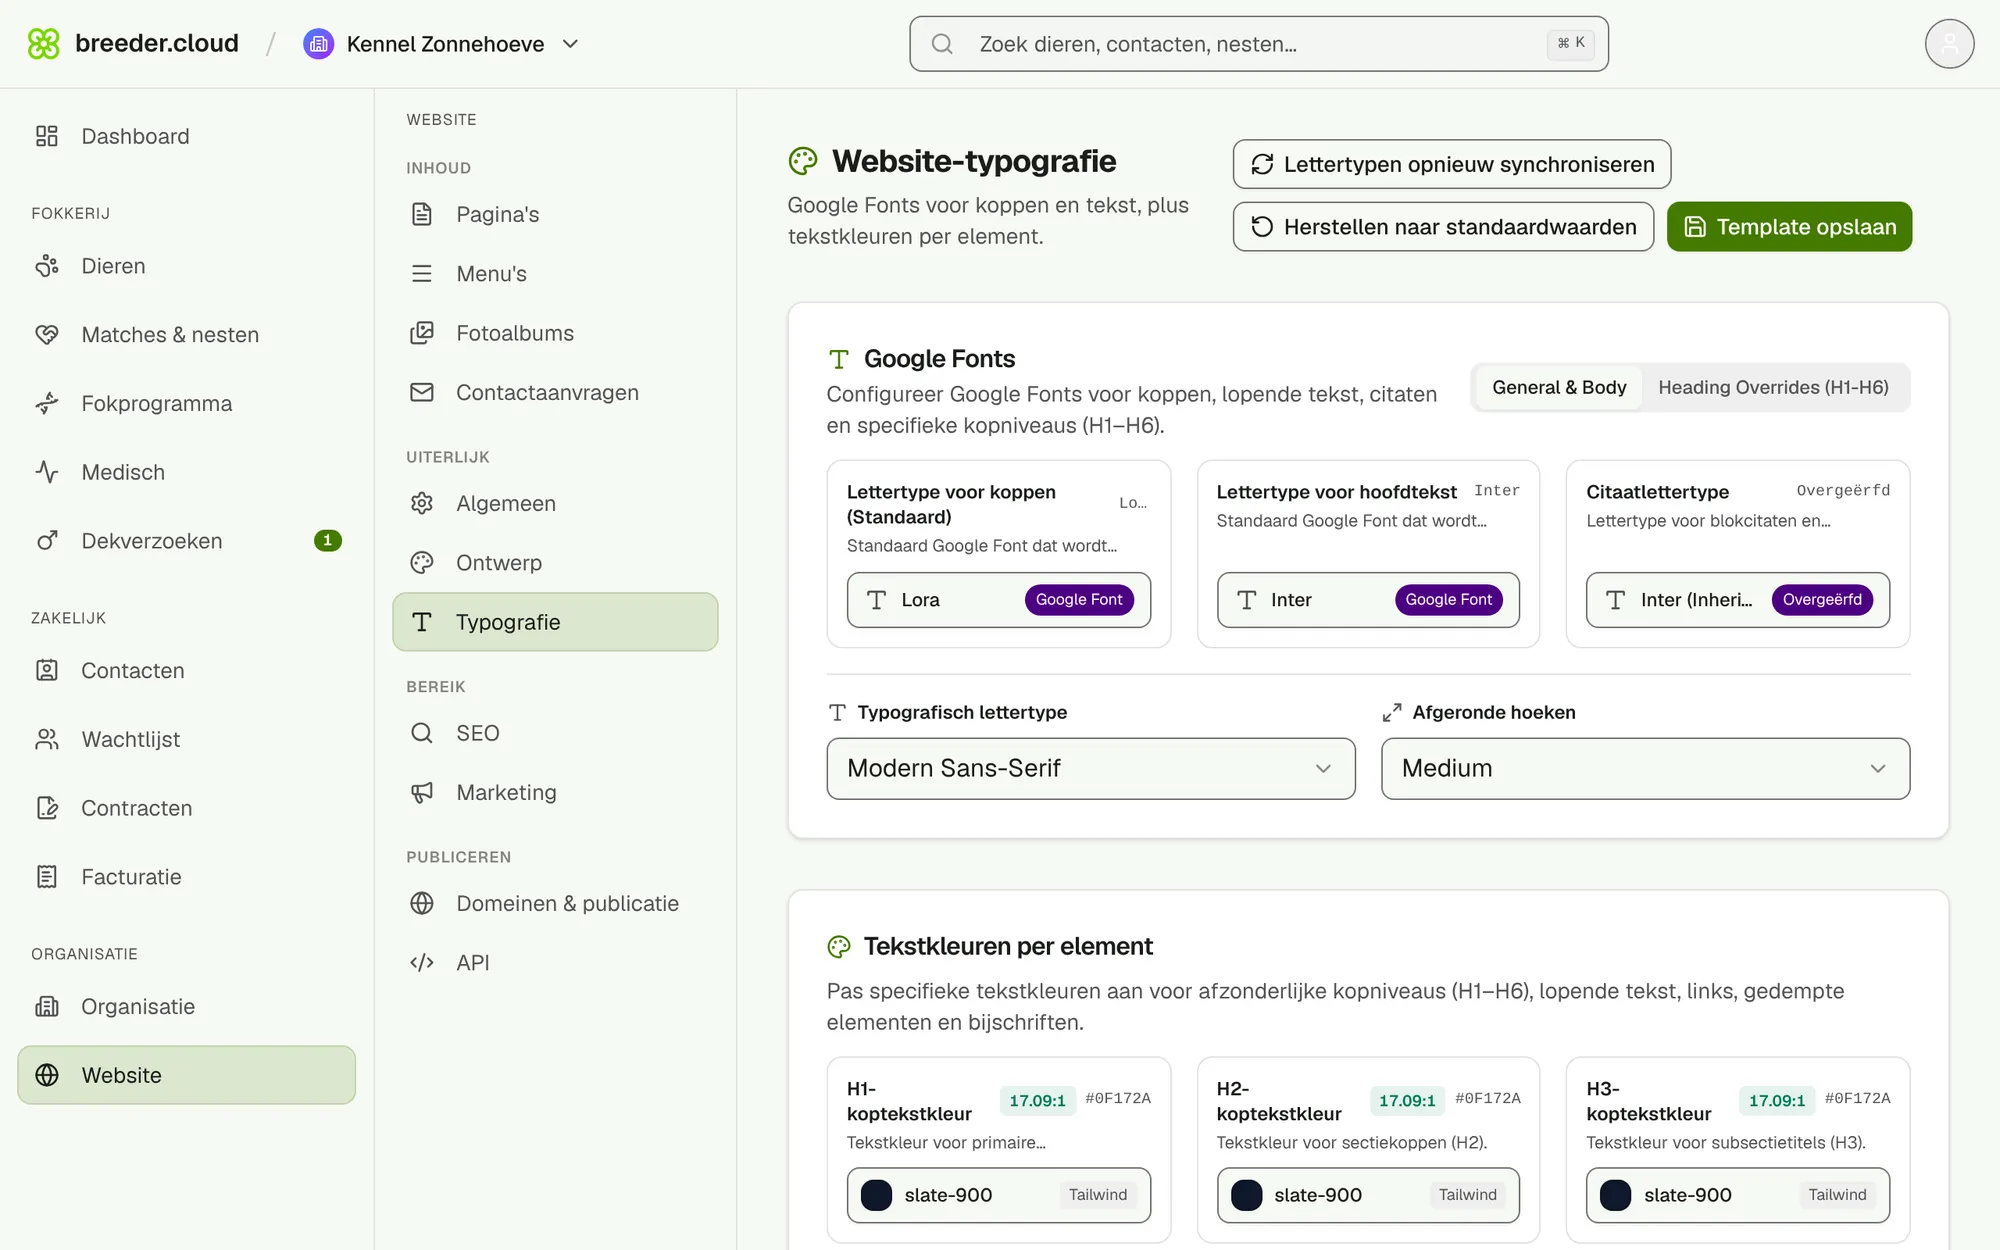Click the Contracten pen document icon
2000x1250 pixels.
click(47, 808)
